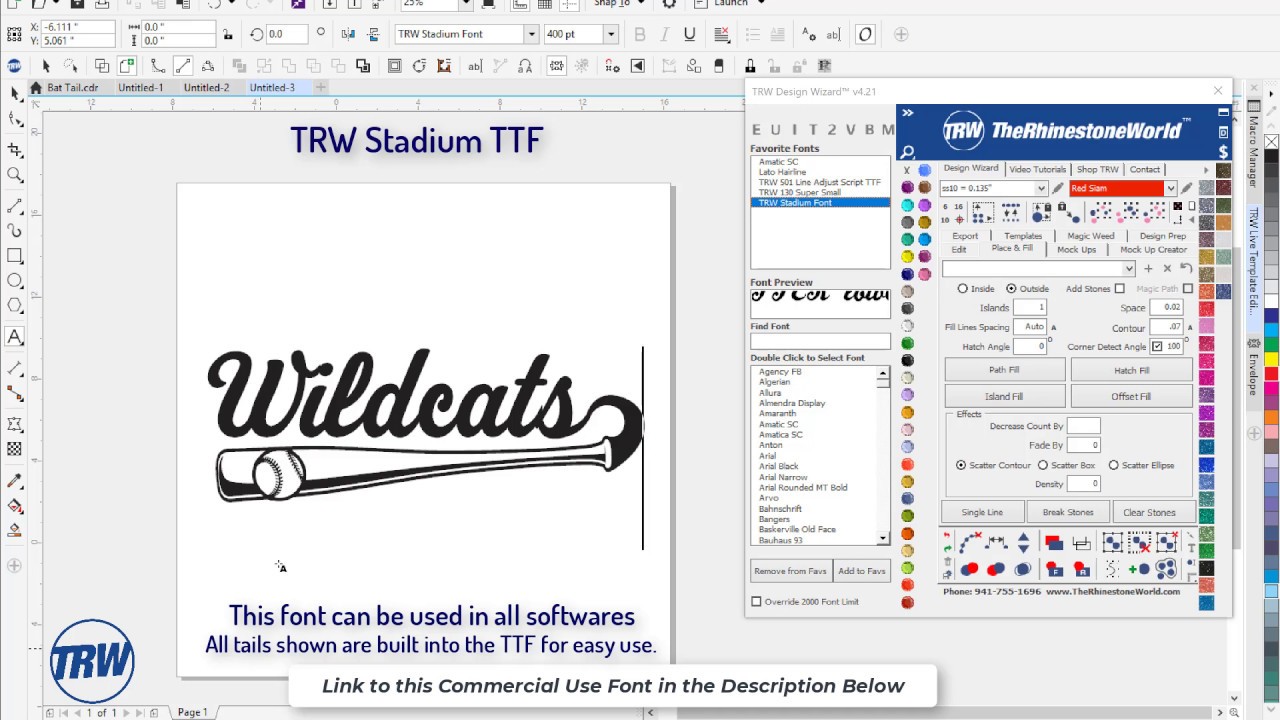This screenshot has width=1280, height=720.
Task: Click the dollar sign icon in TRW header
Action: coord(1223,152)
